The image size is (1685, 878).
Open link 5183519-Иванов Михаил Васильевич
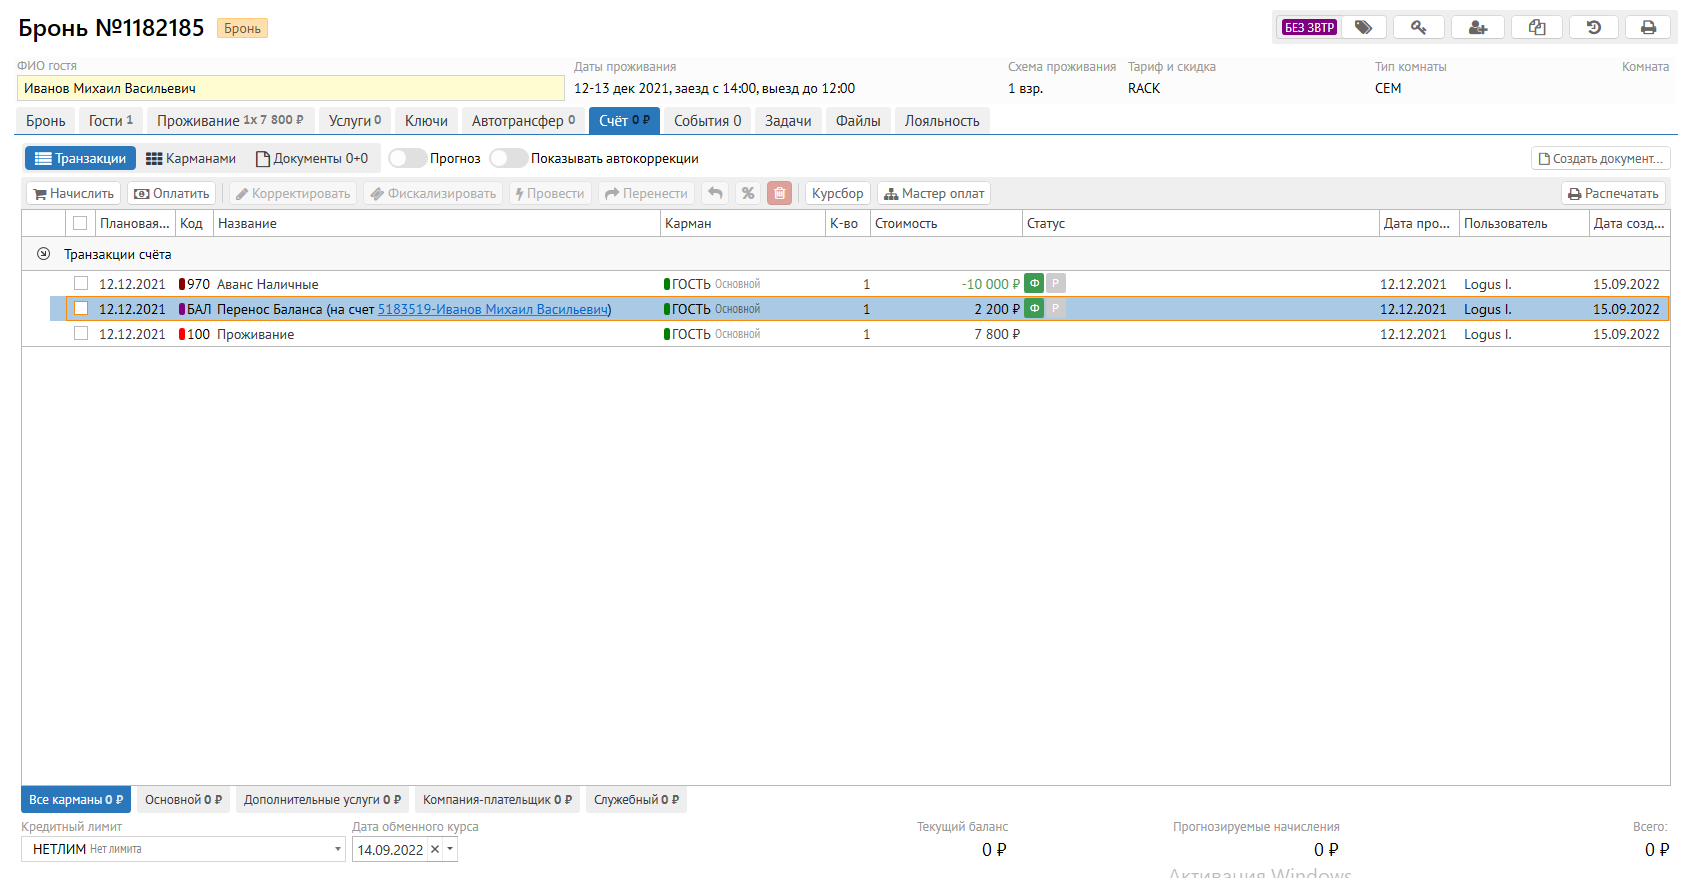coord(493,309)
